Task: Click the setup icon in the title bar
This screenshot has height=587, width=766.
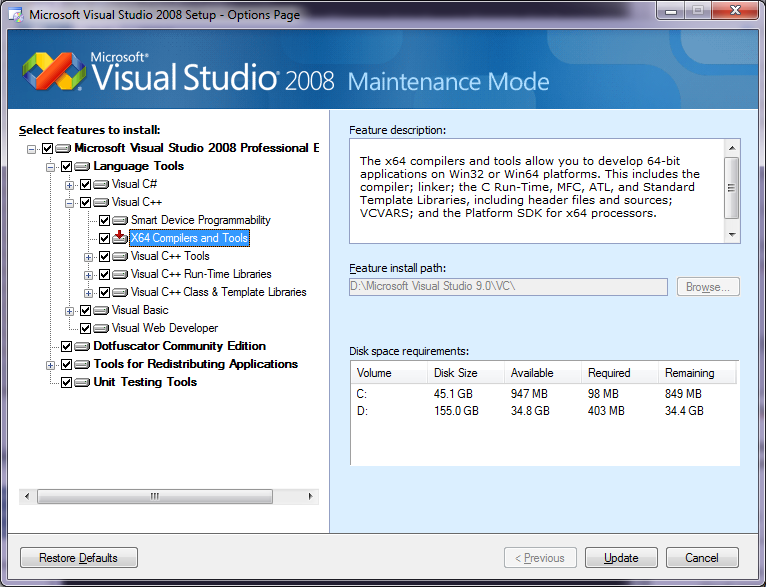Action: point(16,15)
